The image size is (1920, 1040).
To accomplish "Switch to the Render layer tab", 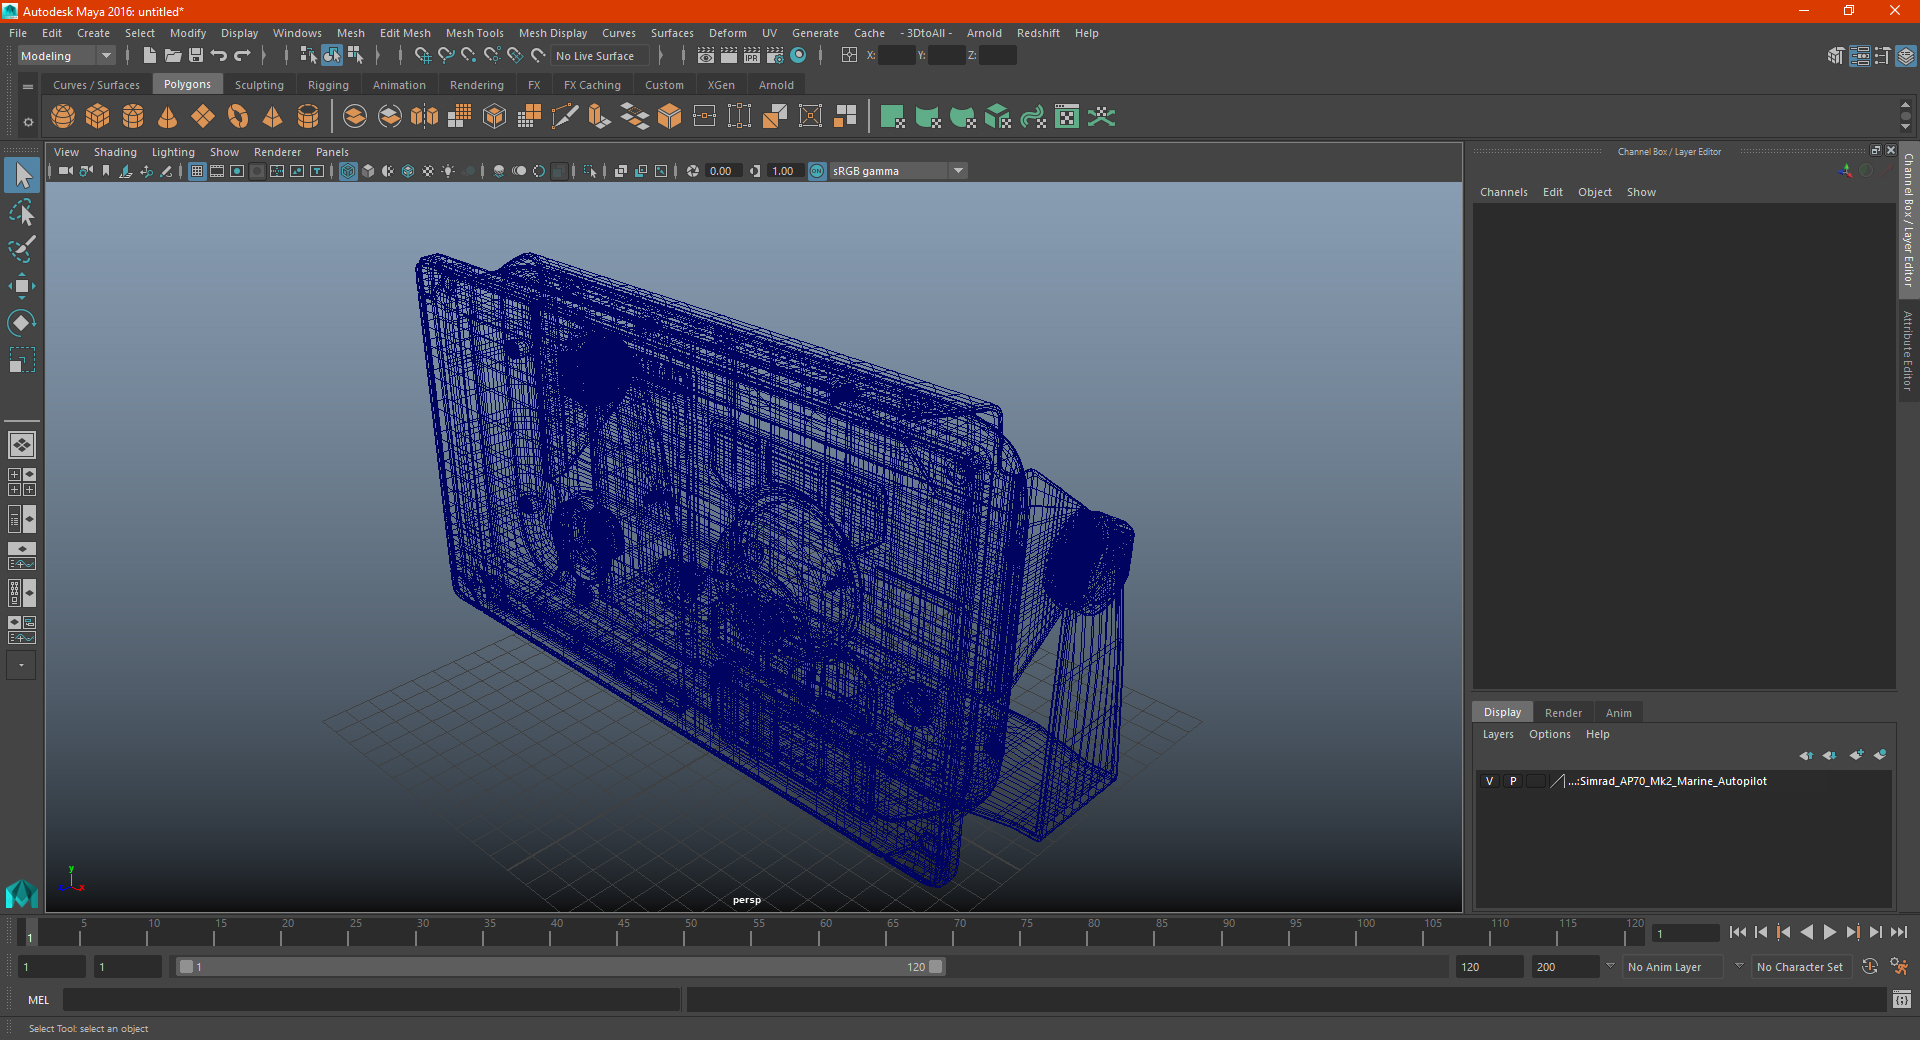I will (x=1563, y=713).
